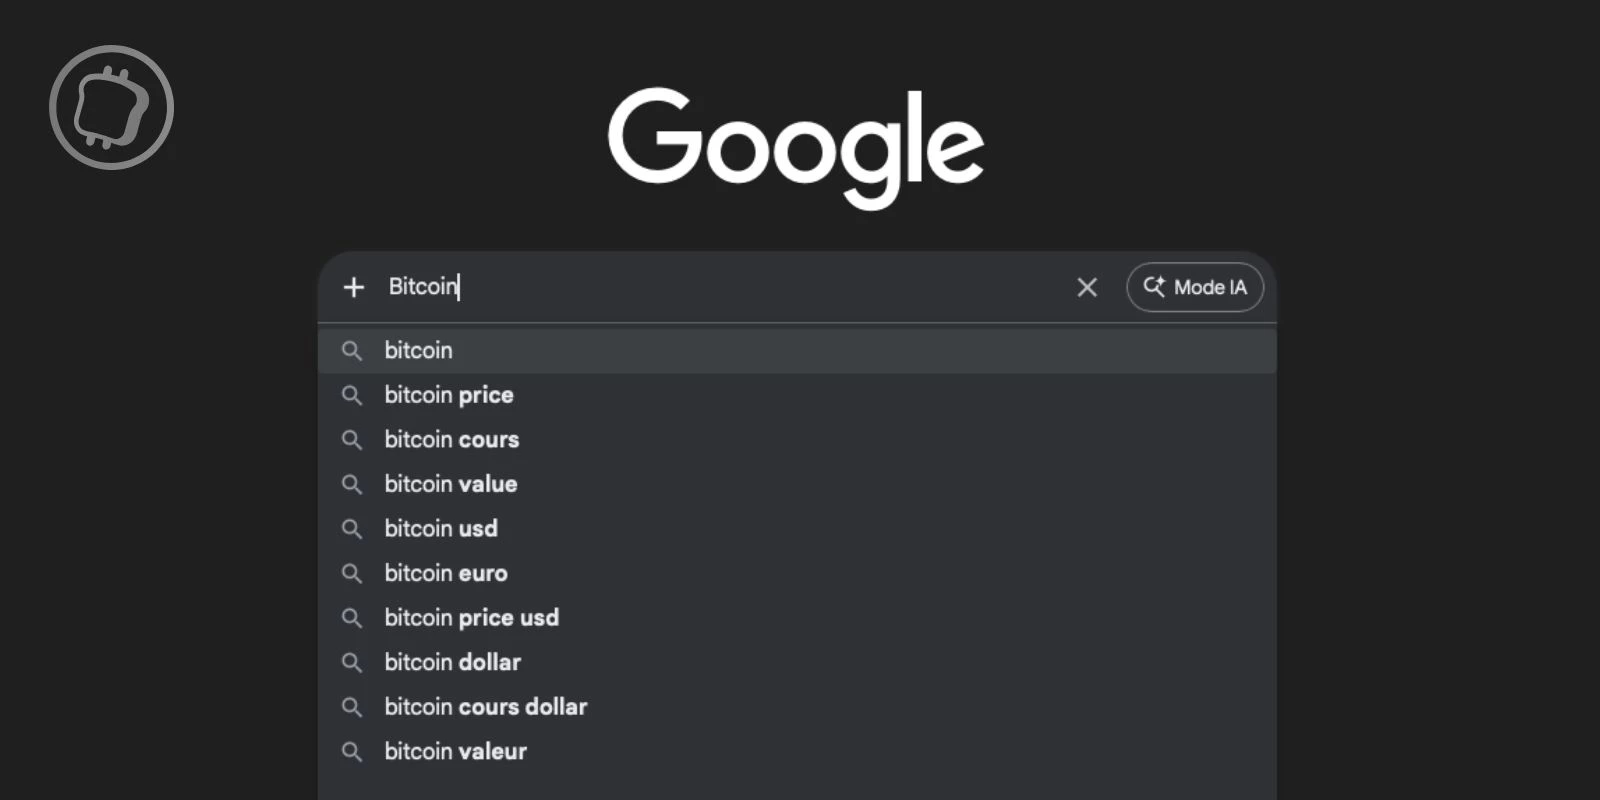Viewport: 1600px width, 800px height.
Task: Click the X to clear the search query
Action: tap(1087, 287)
